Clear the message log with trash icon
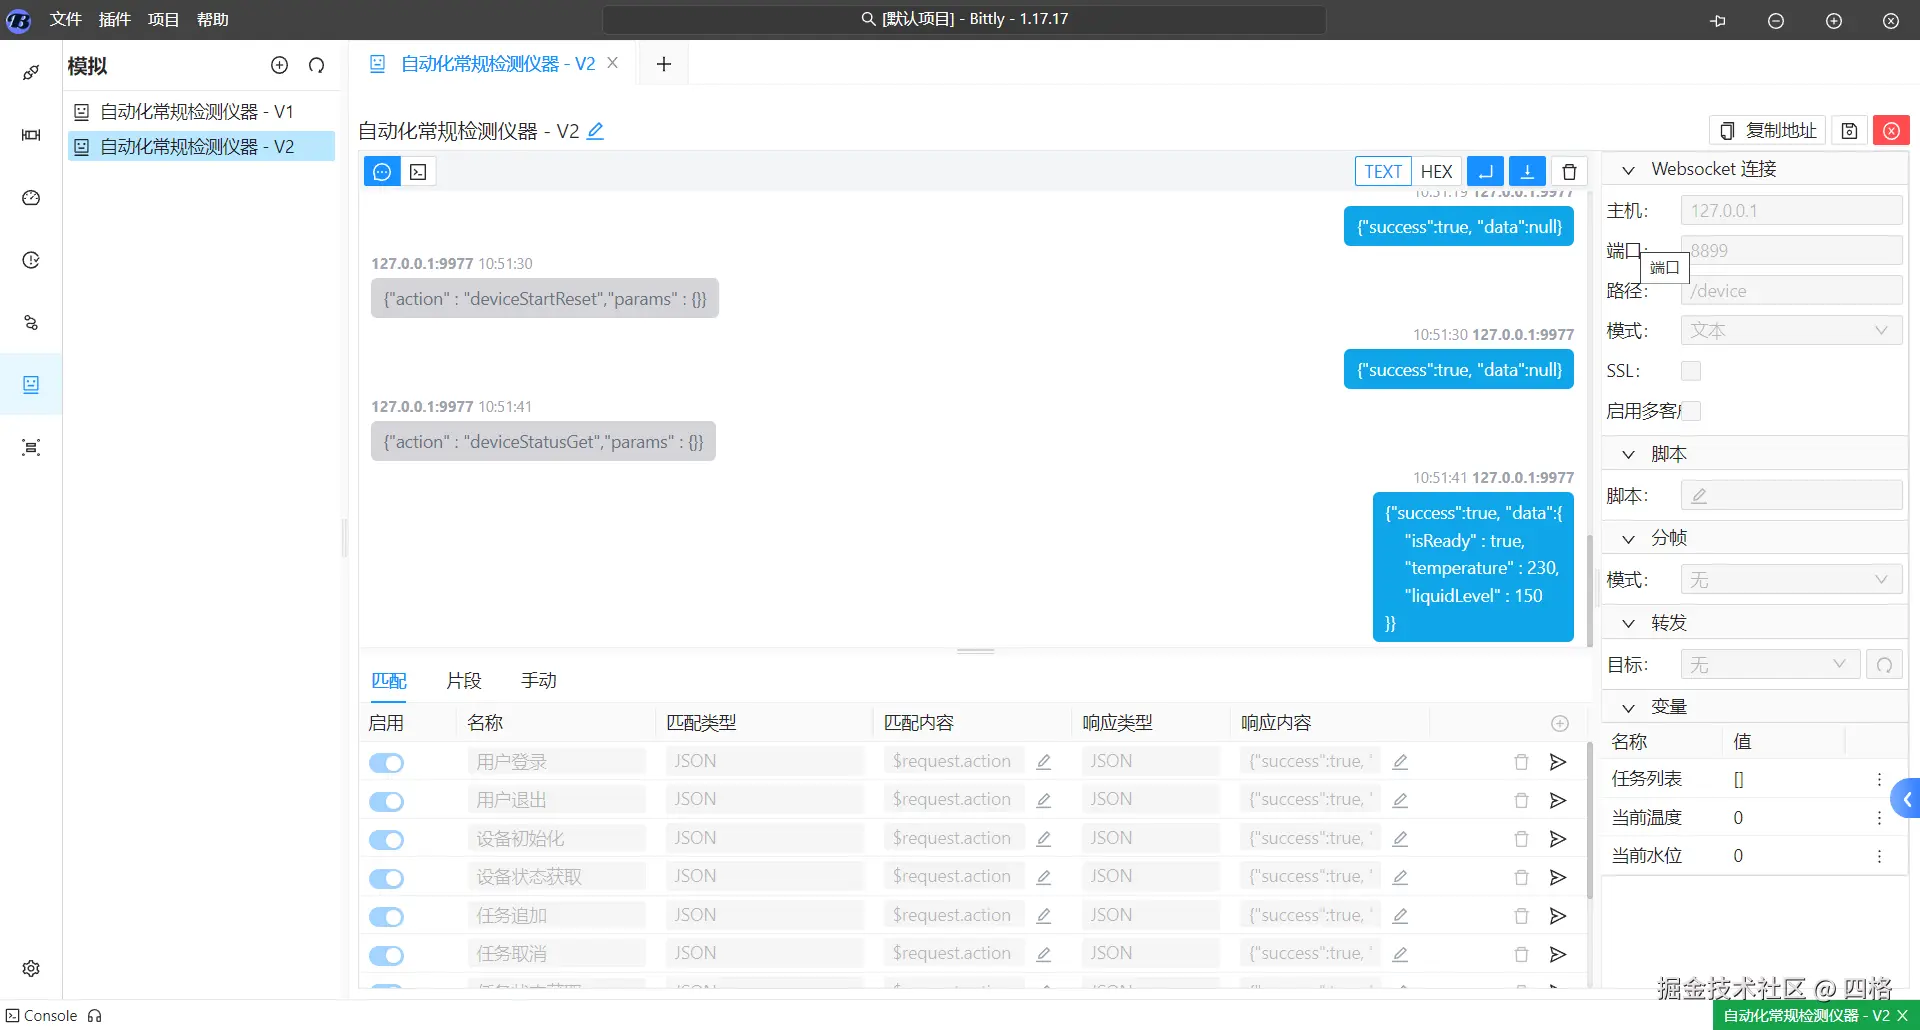1920x1030 pixels. [1569, 172]
